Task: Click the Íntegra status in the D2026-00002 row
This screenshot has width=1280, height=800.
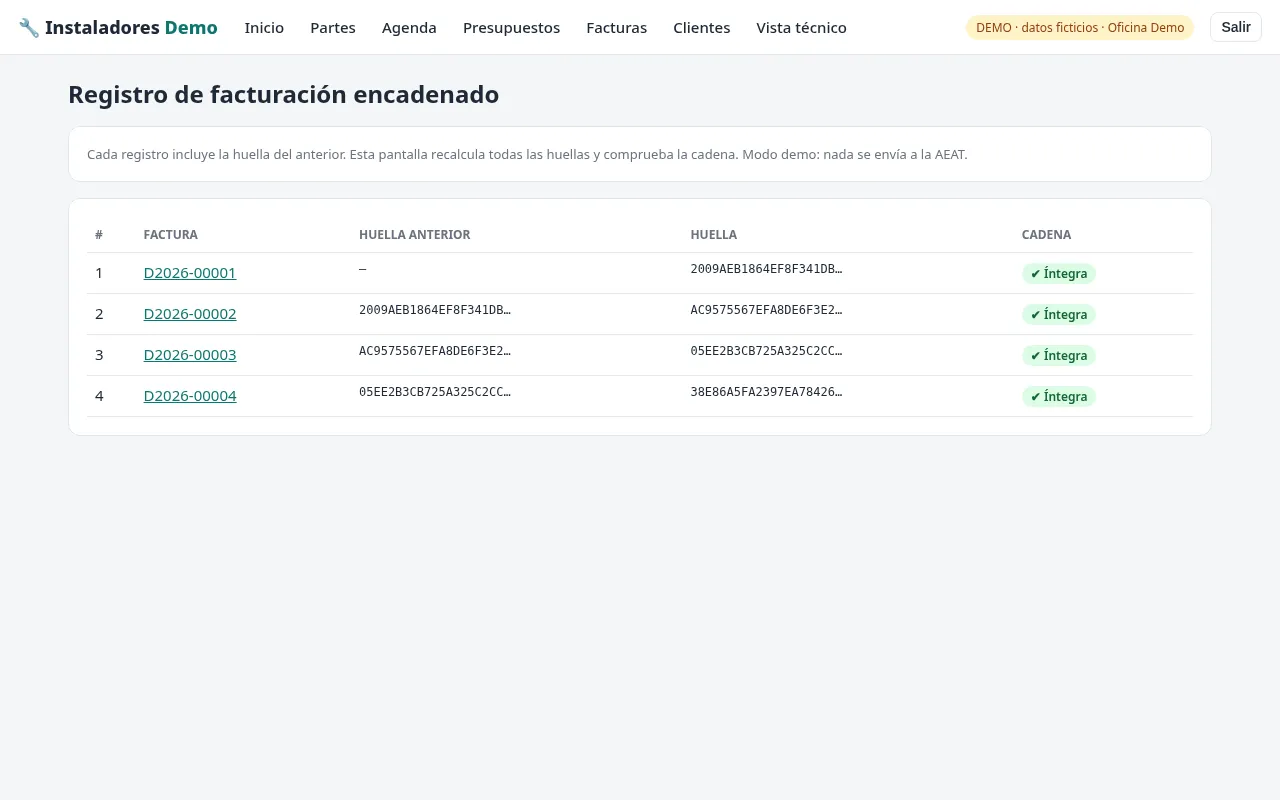Action: point(1059,315)
